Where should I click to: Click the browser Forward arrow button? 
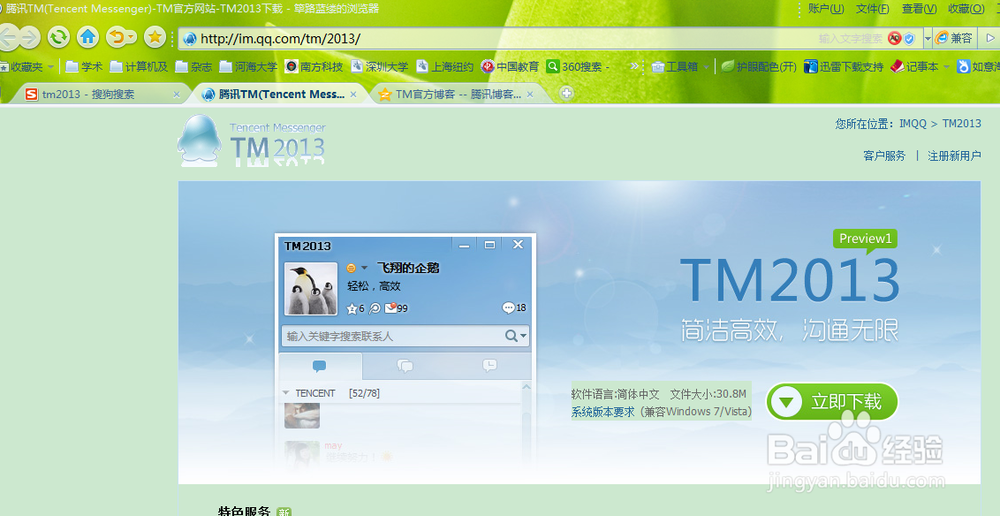(28, 38)
